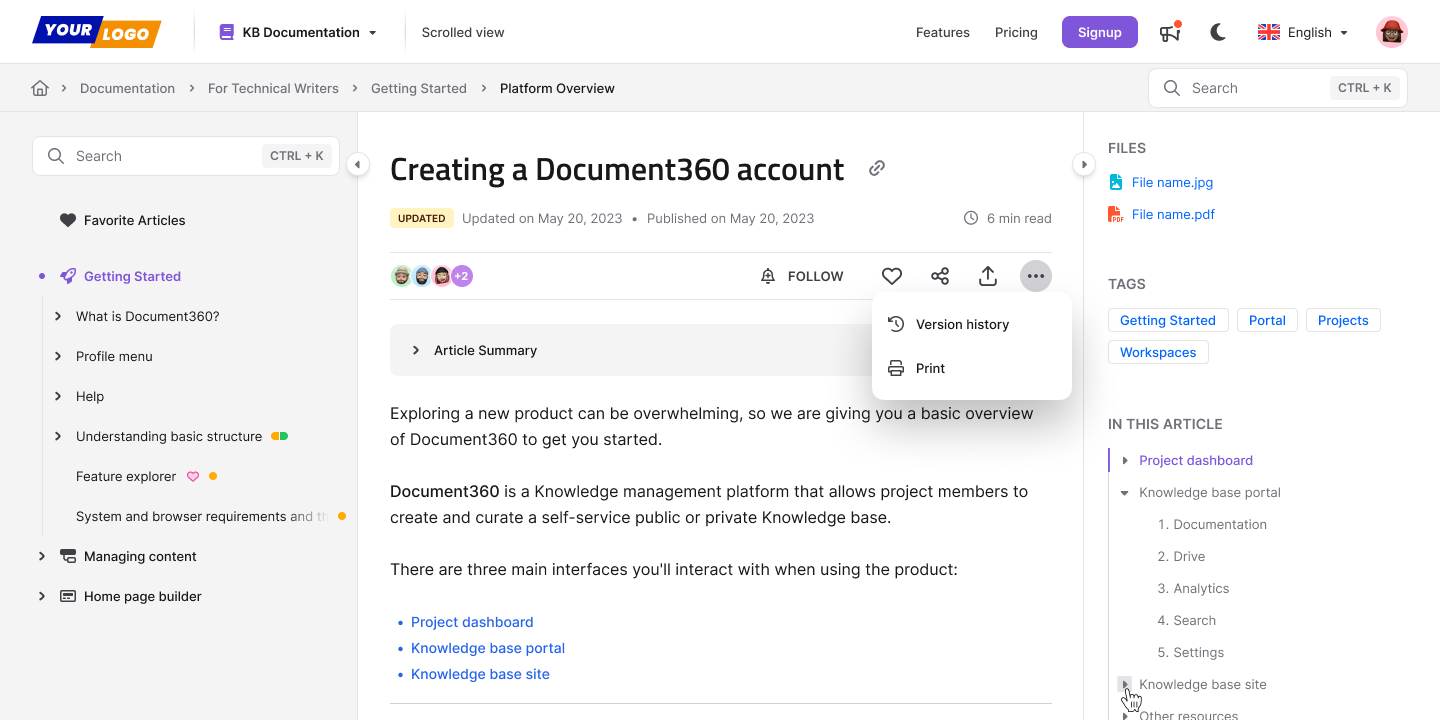
Task: Expand Project dashboard in article outline
Action: pyautogui.click(x=1125, y=460)
